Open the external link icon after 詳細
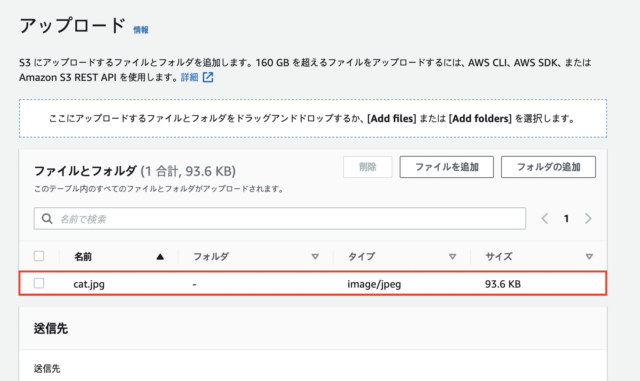This screenshot has height=381, width=640. 208,77
